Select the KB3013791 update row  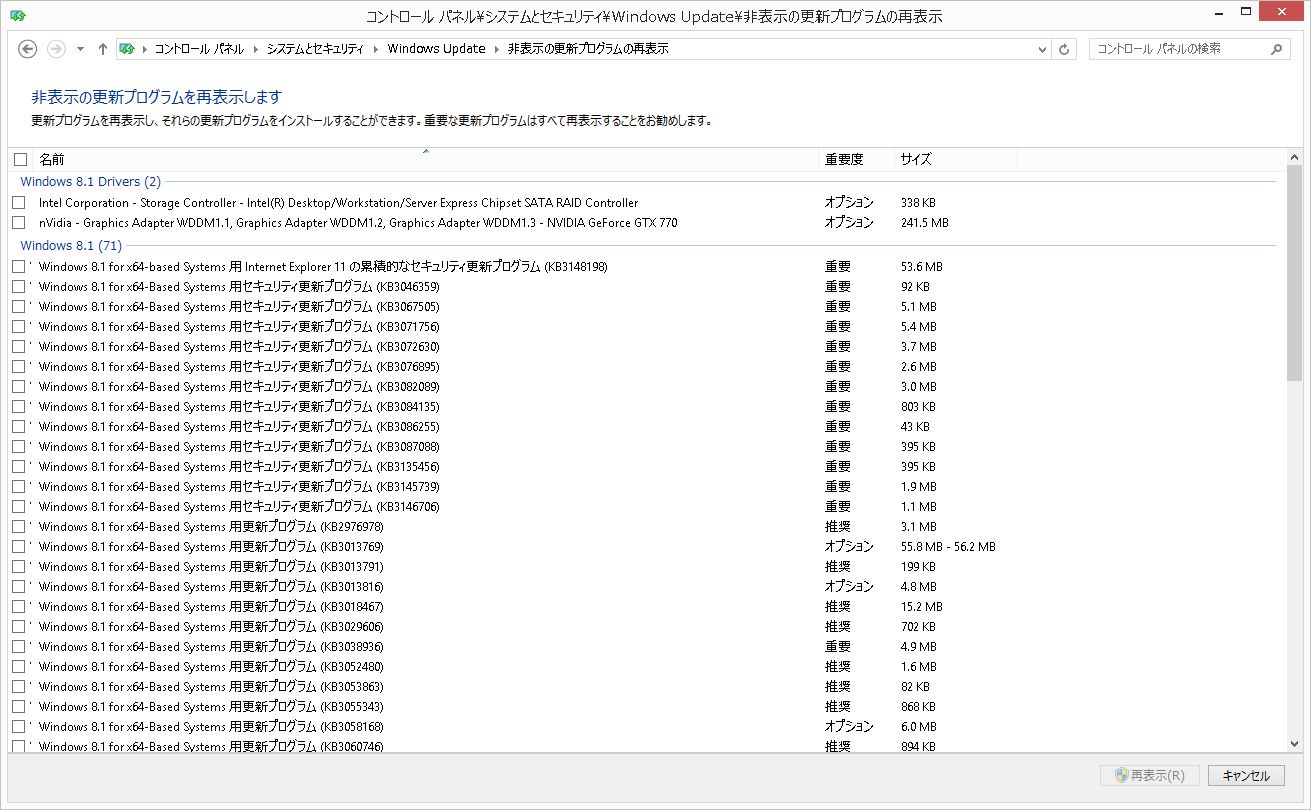[644, 567]
